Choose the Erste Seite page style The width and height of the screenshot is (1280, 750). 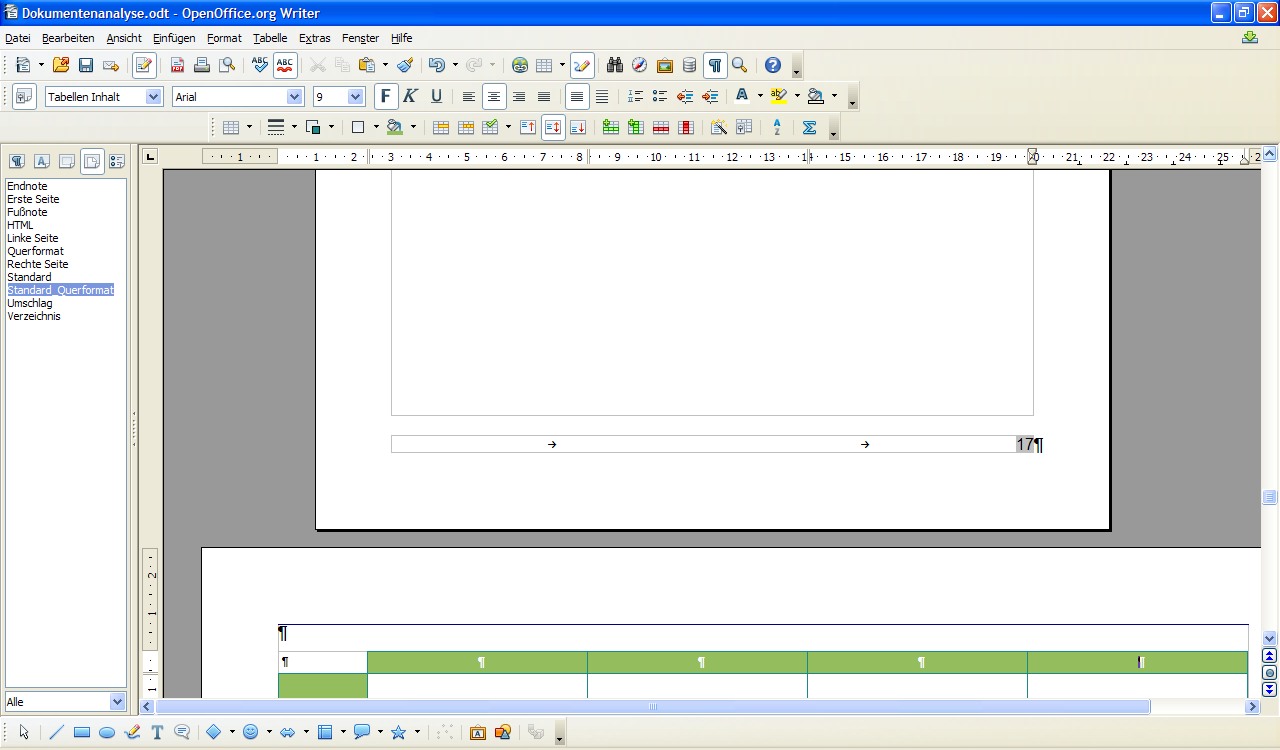click(33, 199)
